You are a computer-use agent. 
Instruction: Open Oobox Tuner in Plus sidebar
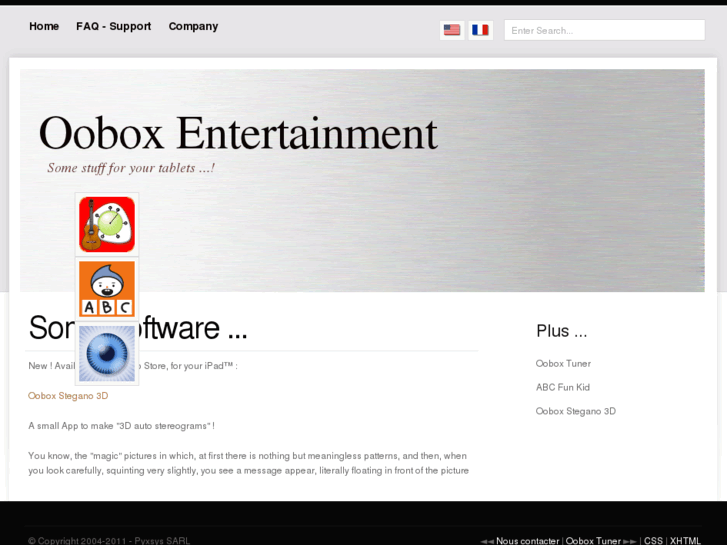(563, 364)
